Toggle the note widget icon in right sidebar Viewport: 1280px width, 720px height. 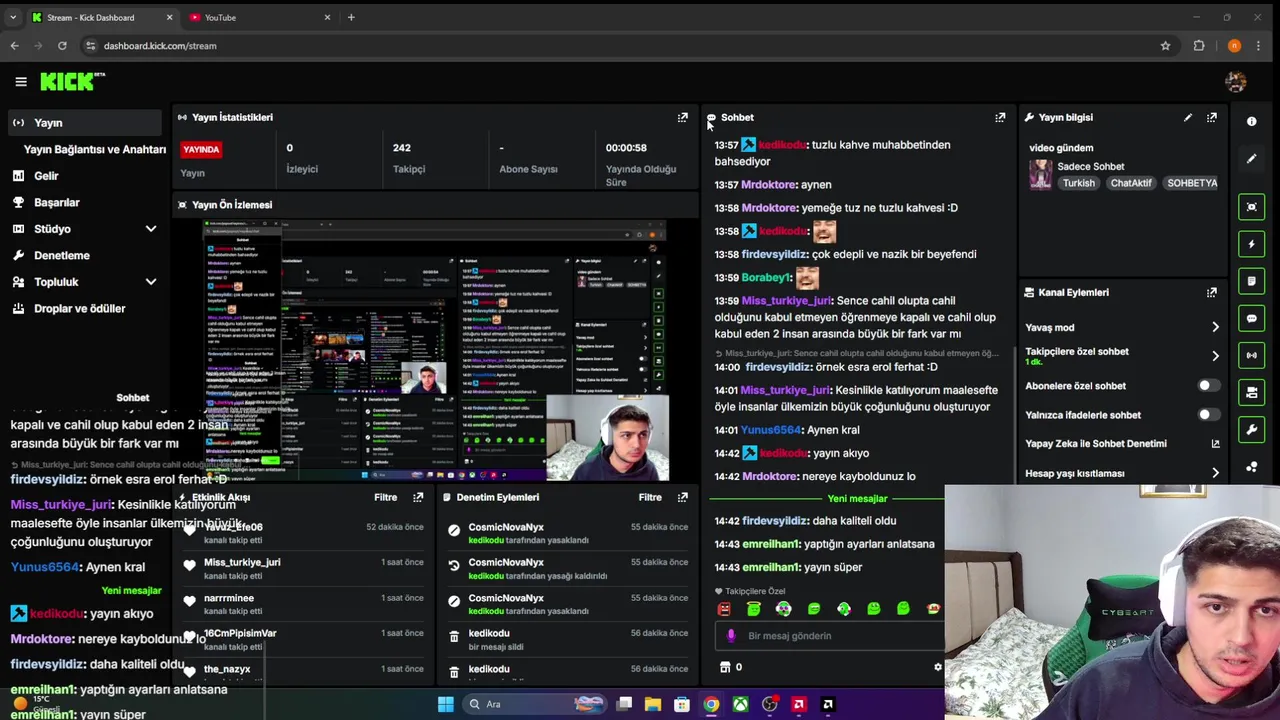coord(1251,281)
